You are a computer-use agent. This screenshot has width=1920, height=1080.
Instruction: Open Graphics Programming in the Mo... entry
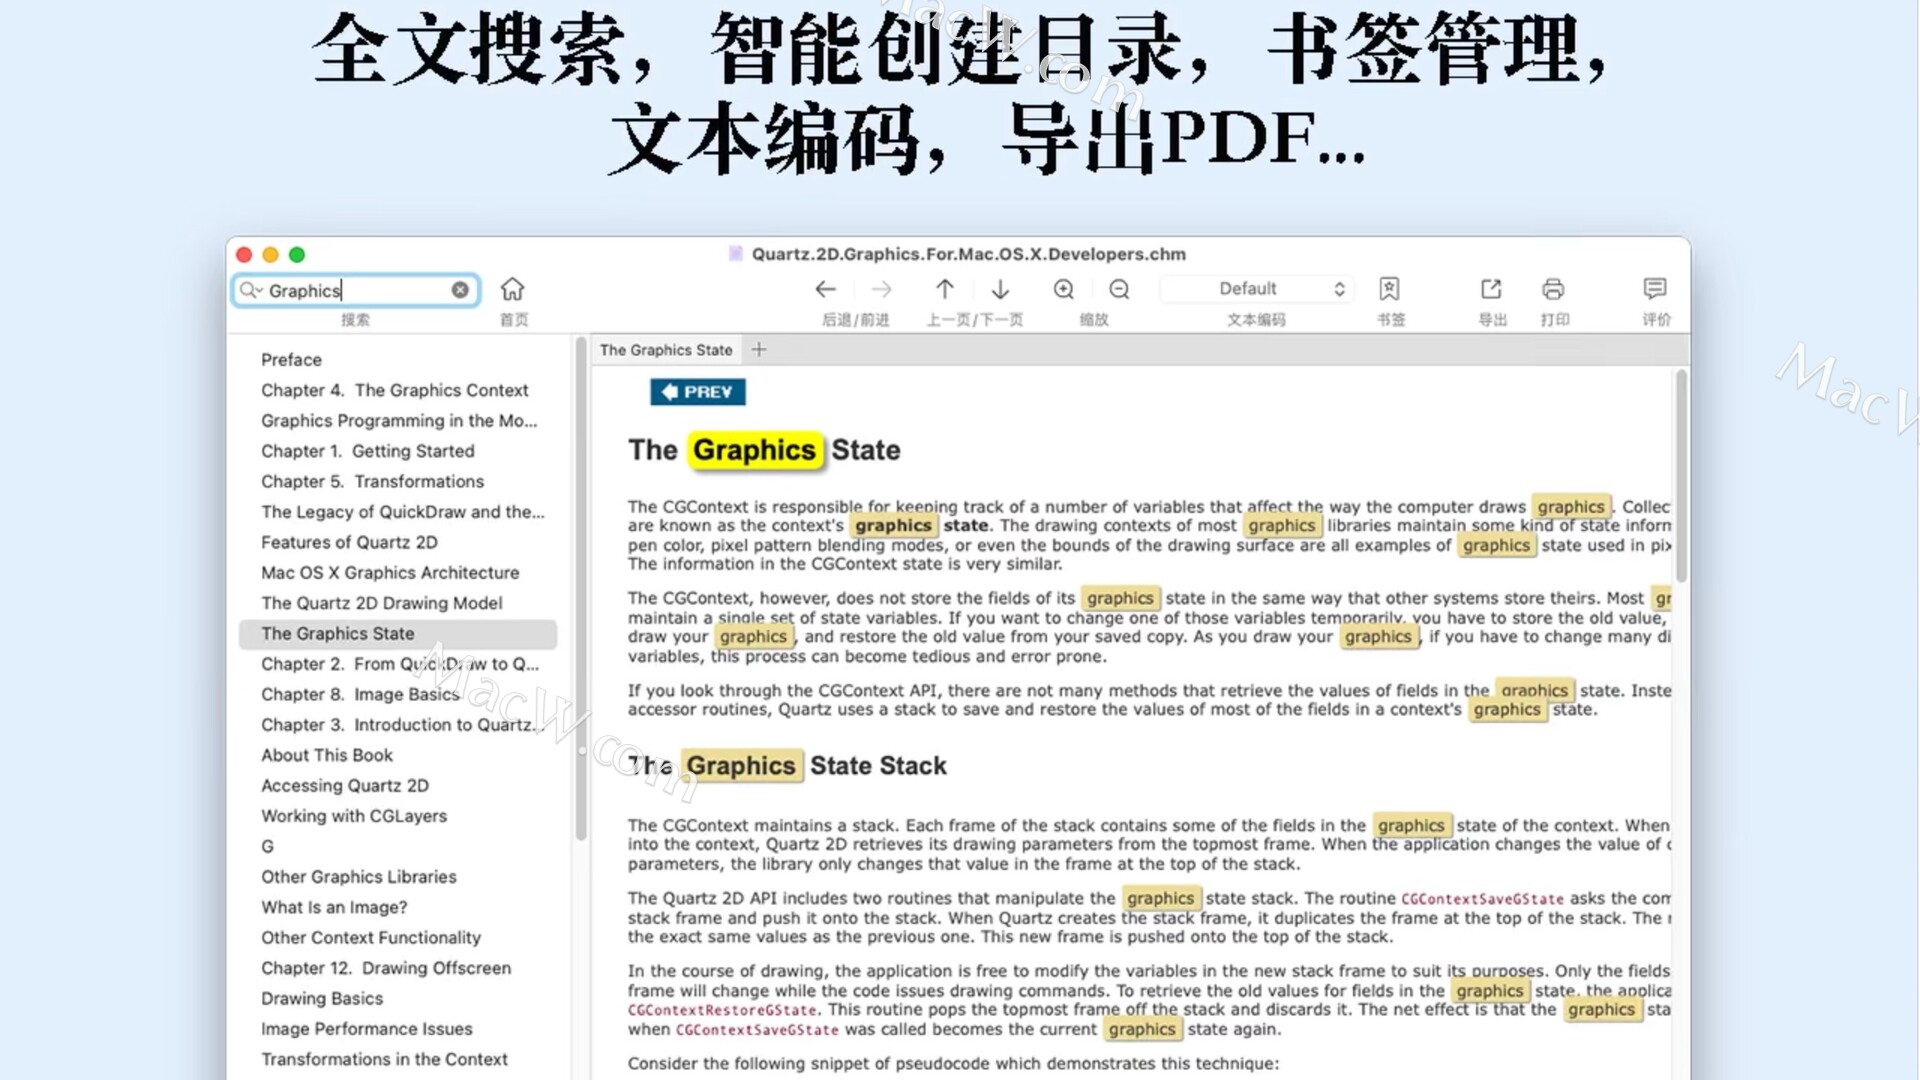(399, 421)
